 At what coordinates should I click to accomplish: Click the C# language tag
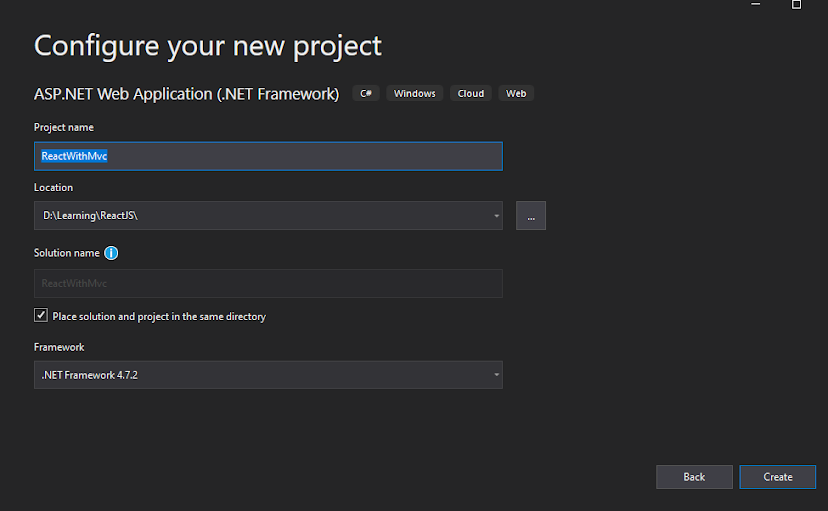tap(366, 94)
